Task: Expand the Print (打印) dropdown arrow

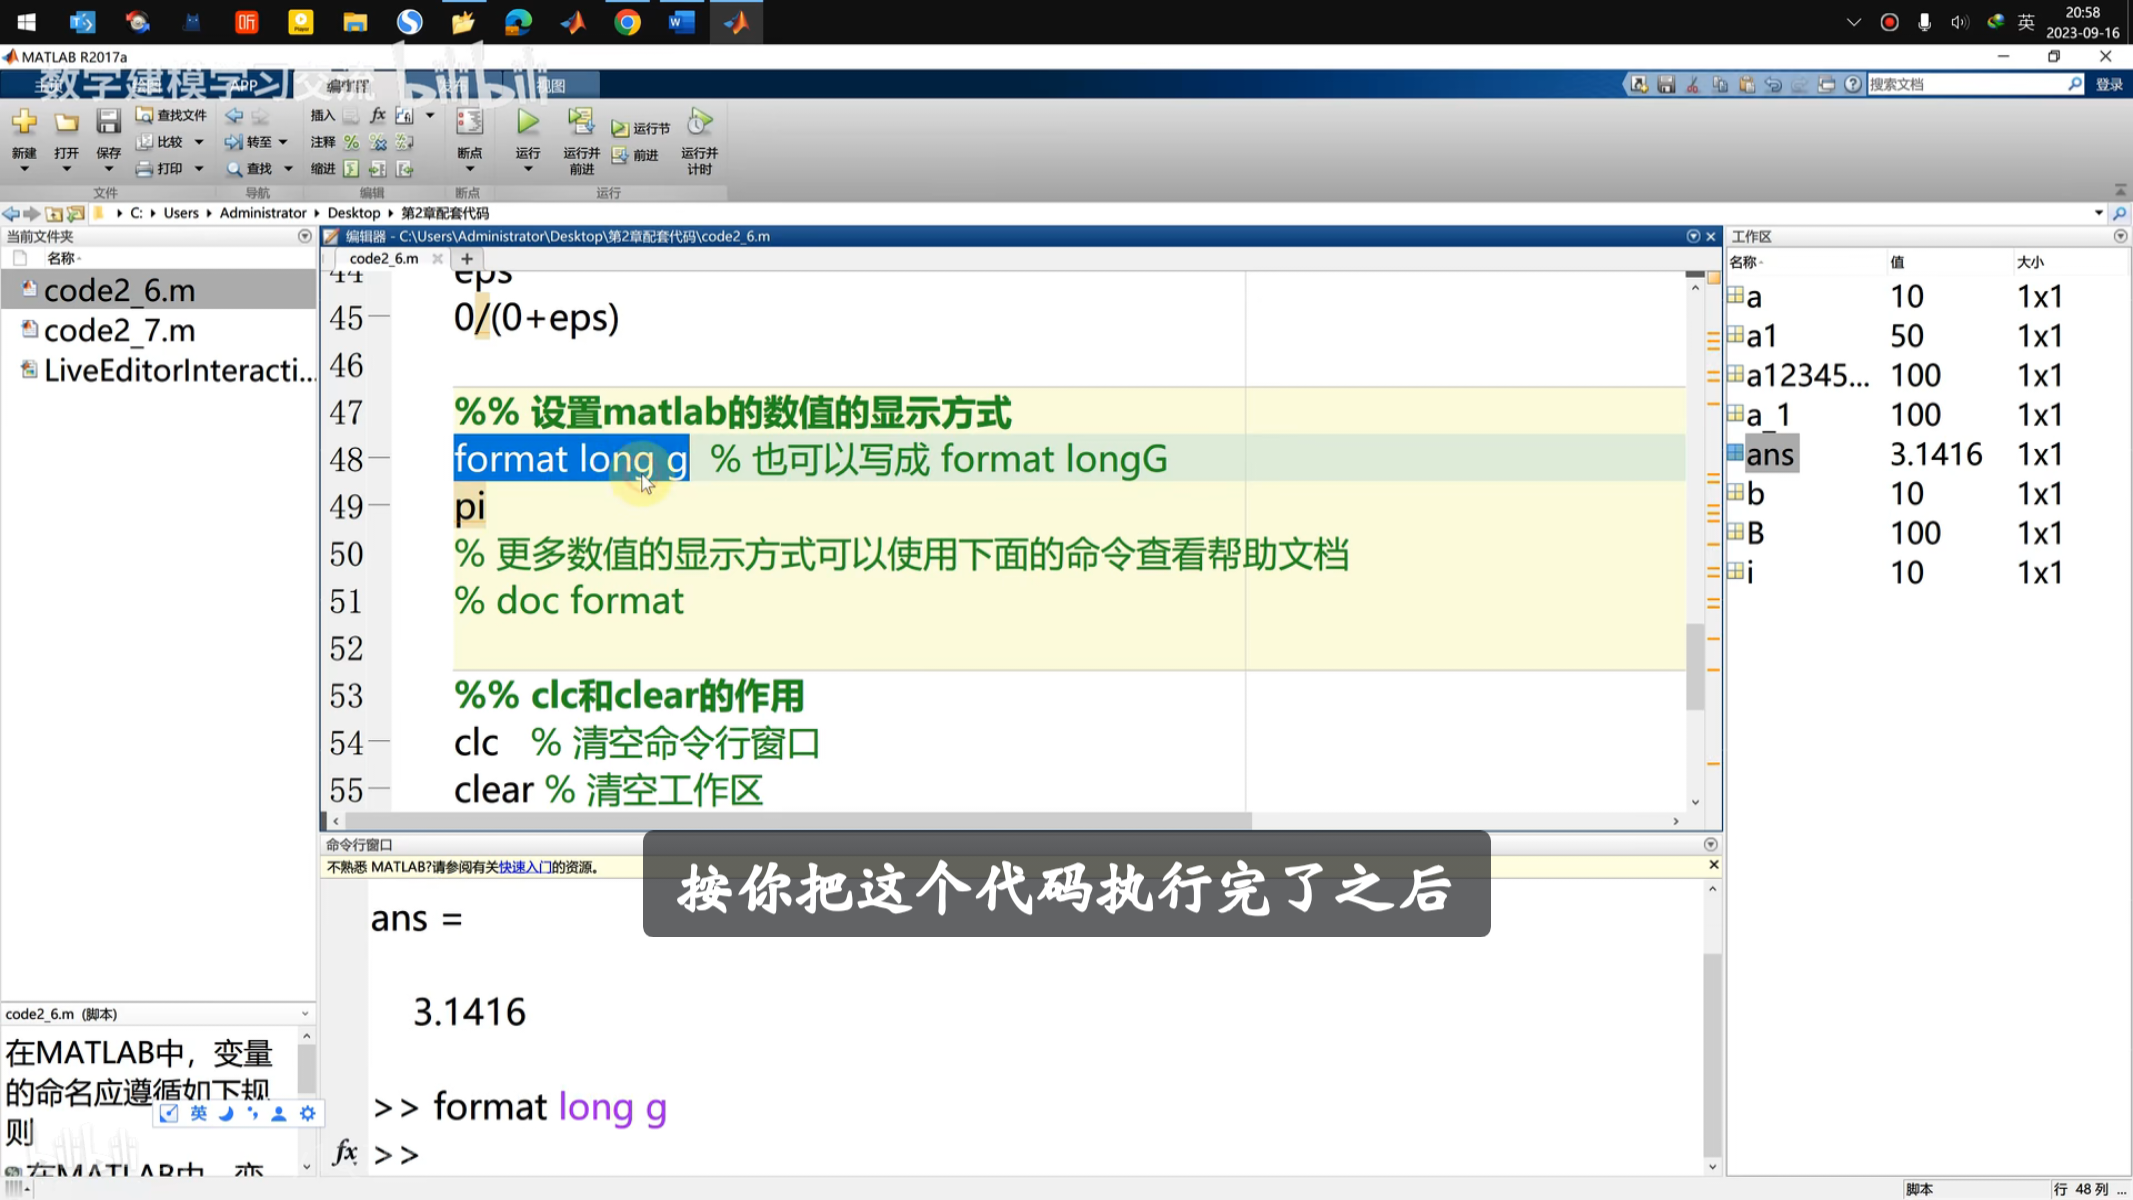Action: (x=199, y=168)
